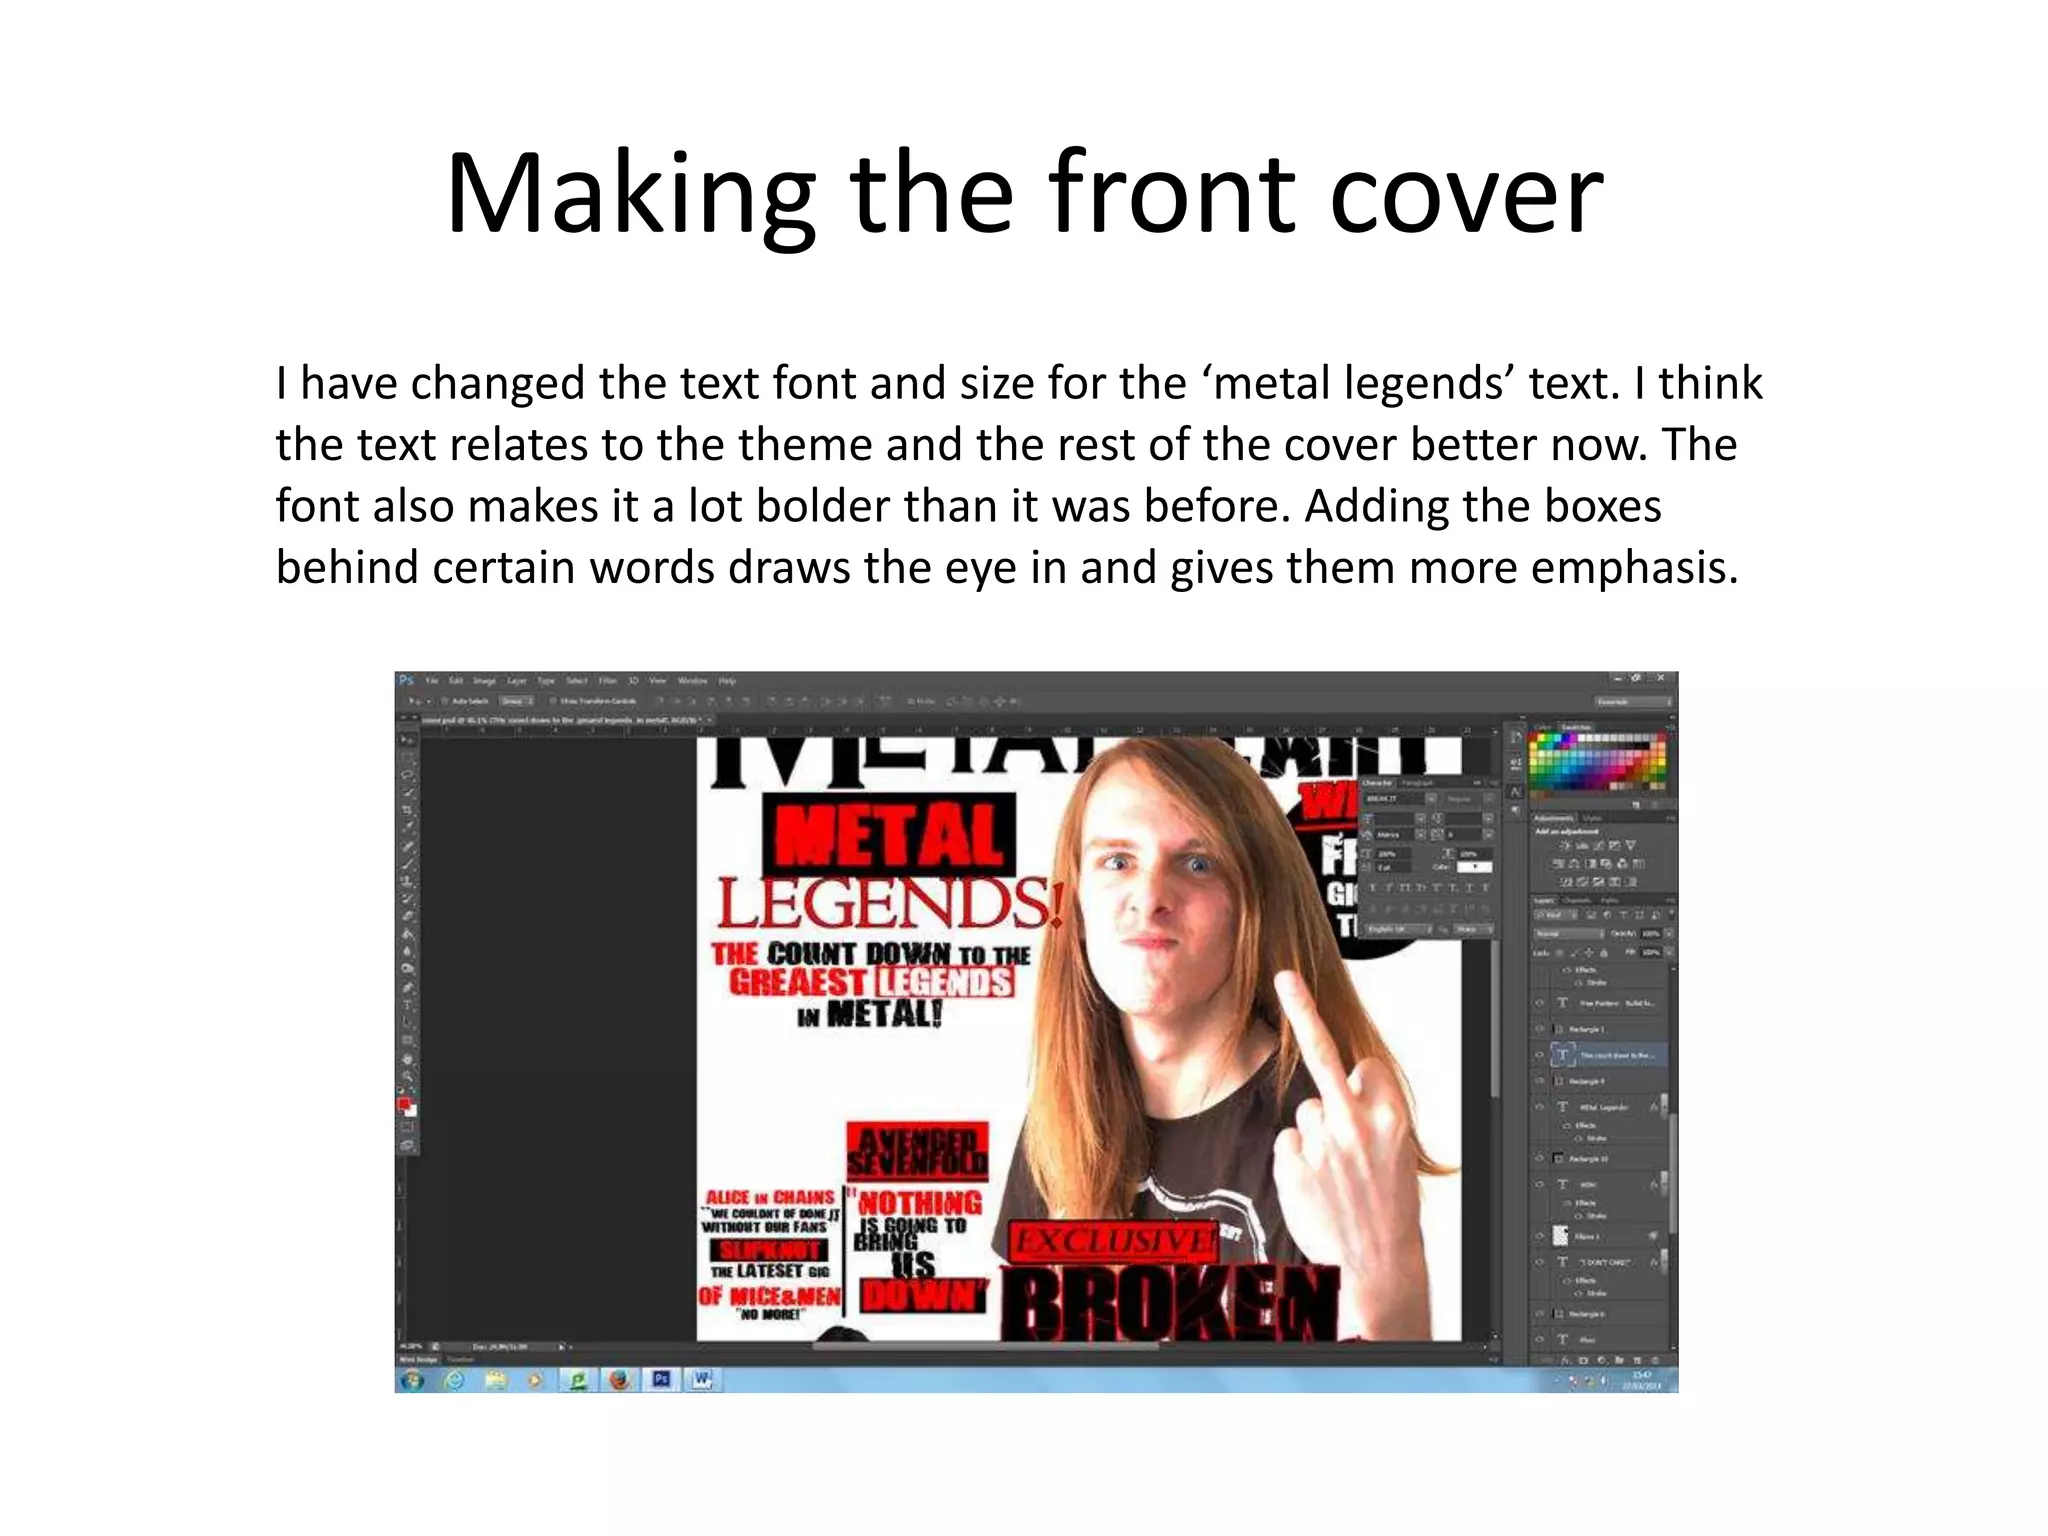Pick the red swatch in the Swatches panel
This screenshot has height=1536, width=2048.
coord(1533,737)
